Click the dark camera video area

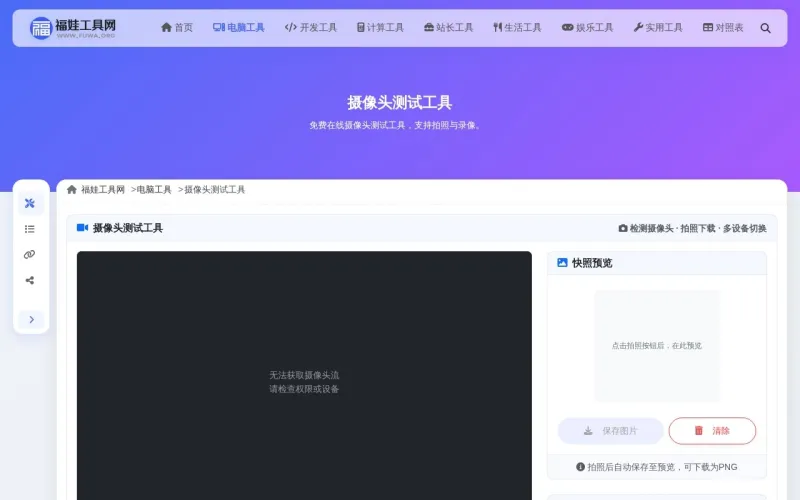pos(304,376)
